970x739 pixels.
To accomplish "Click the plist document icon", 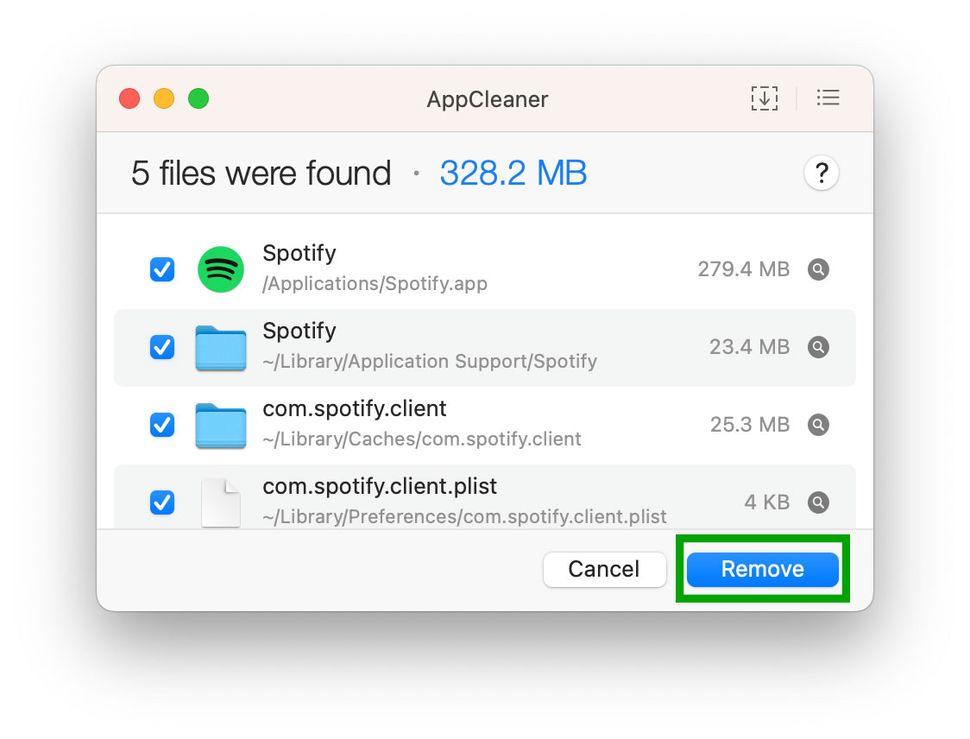I will 220,502.
